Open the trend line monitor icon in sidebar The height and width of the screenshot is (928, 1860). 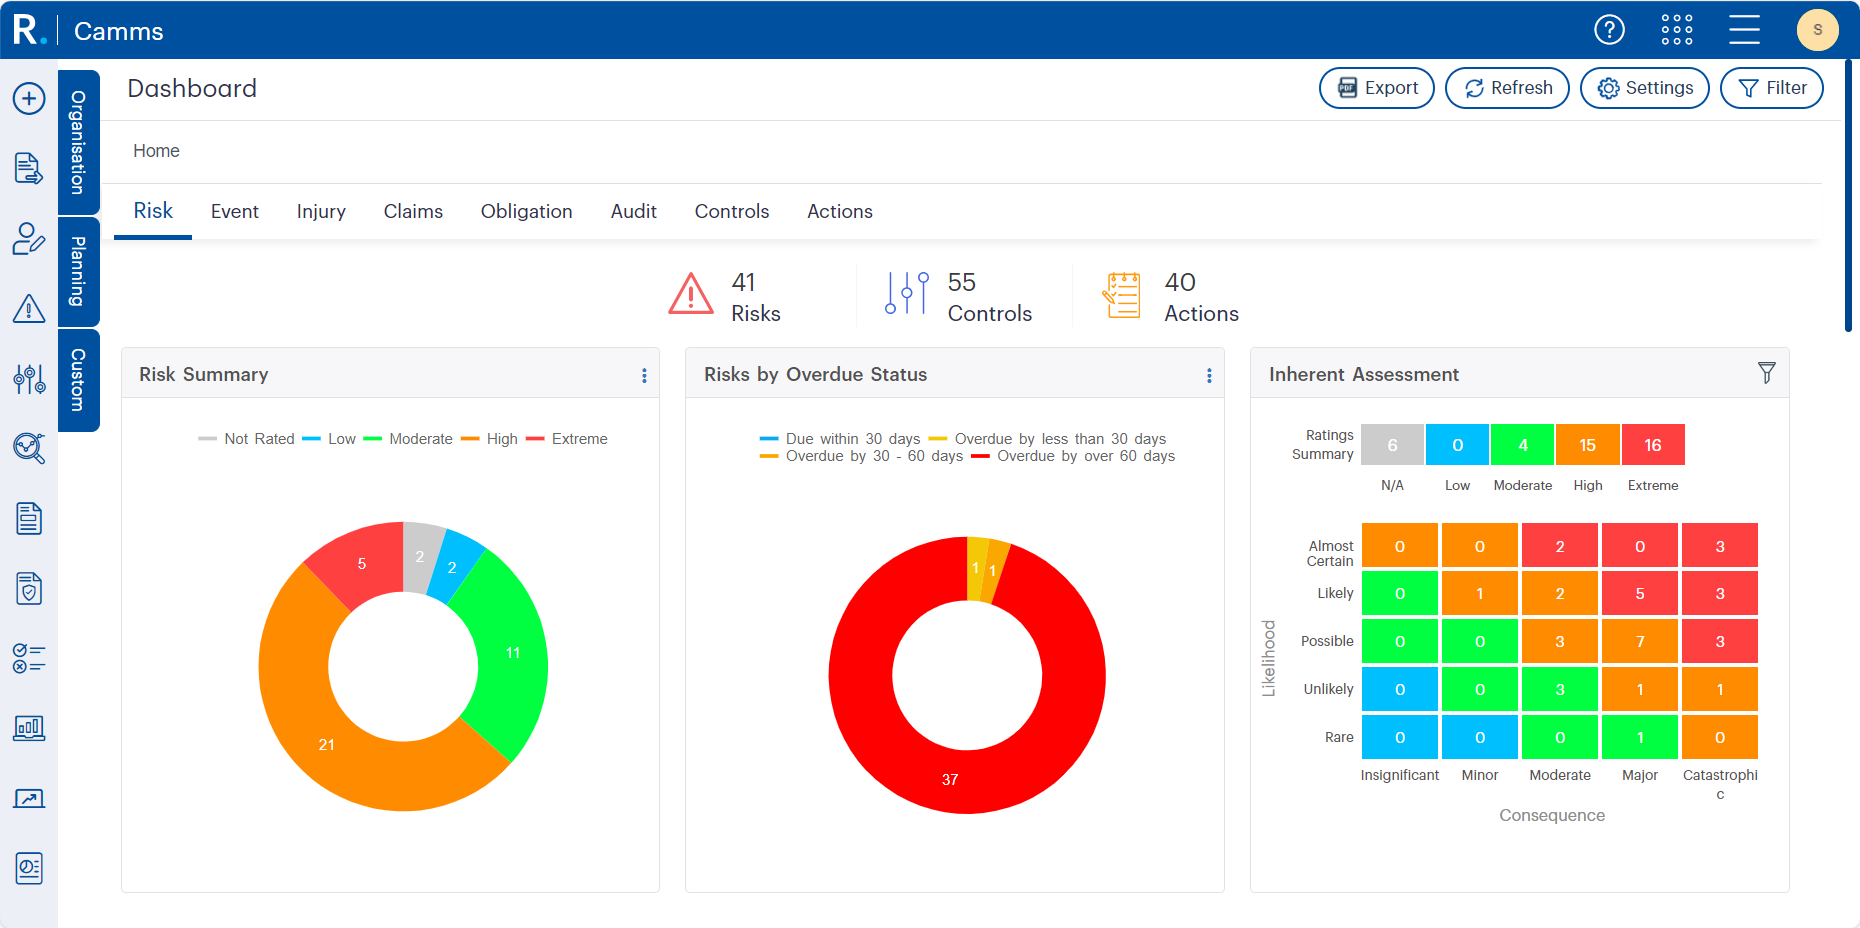(29, 798)
